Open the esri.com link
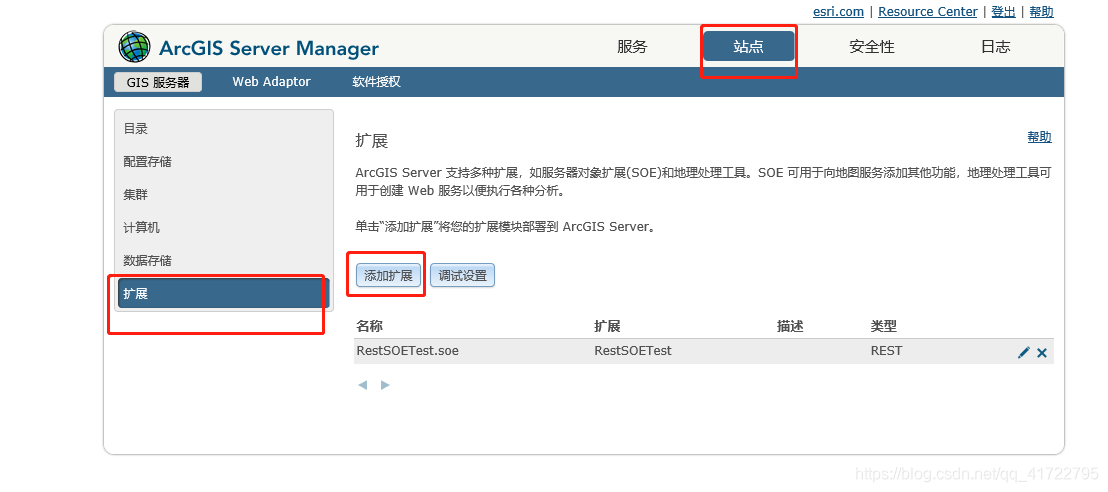1108x492 pixels. click(838, 11)
